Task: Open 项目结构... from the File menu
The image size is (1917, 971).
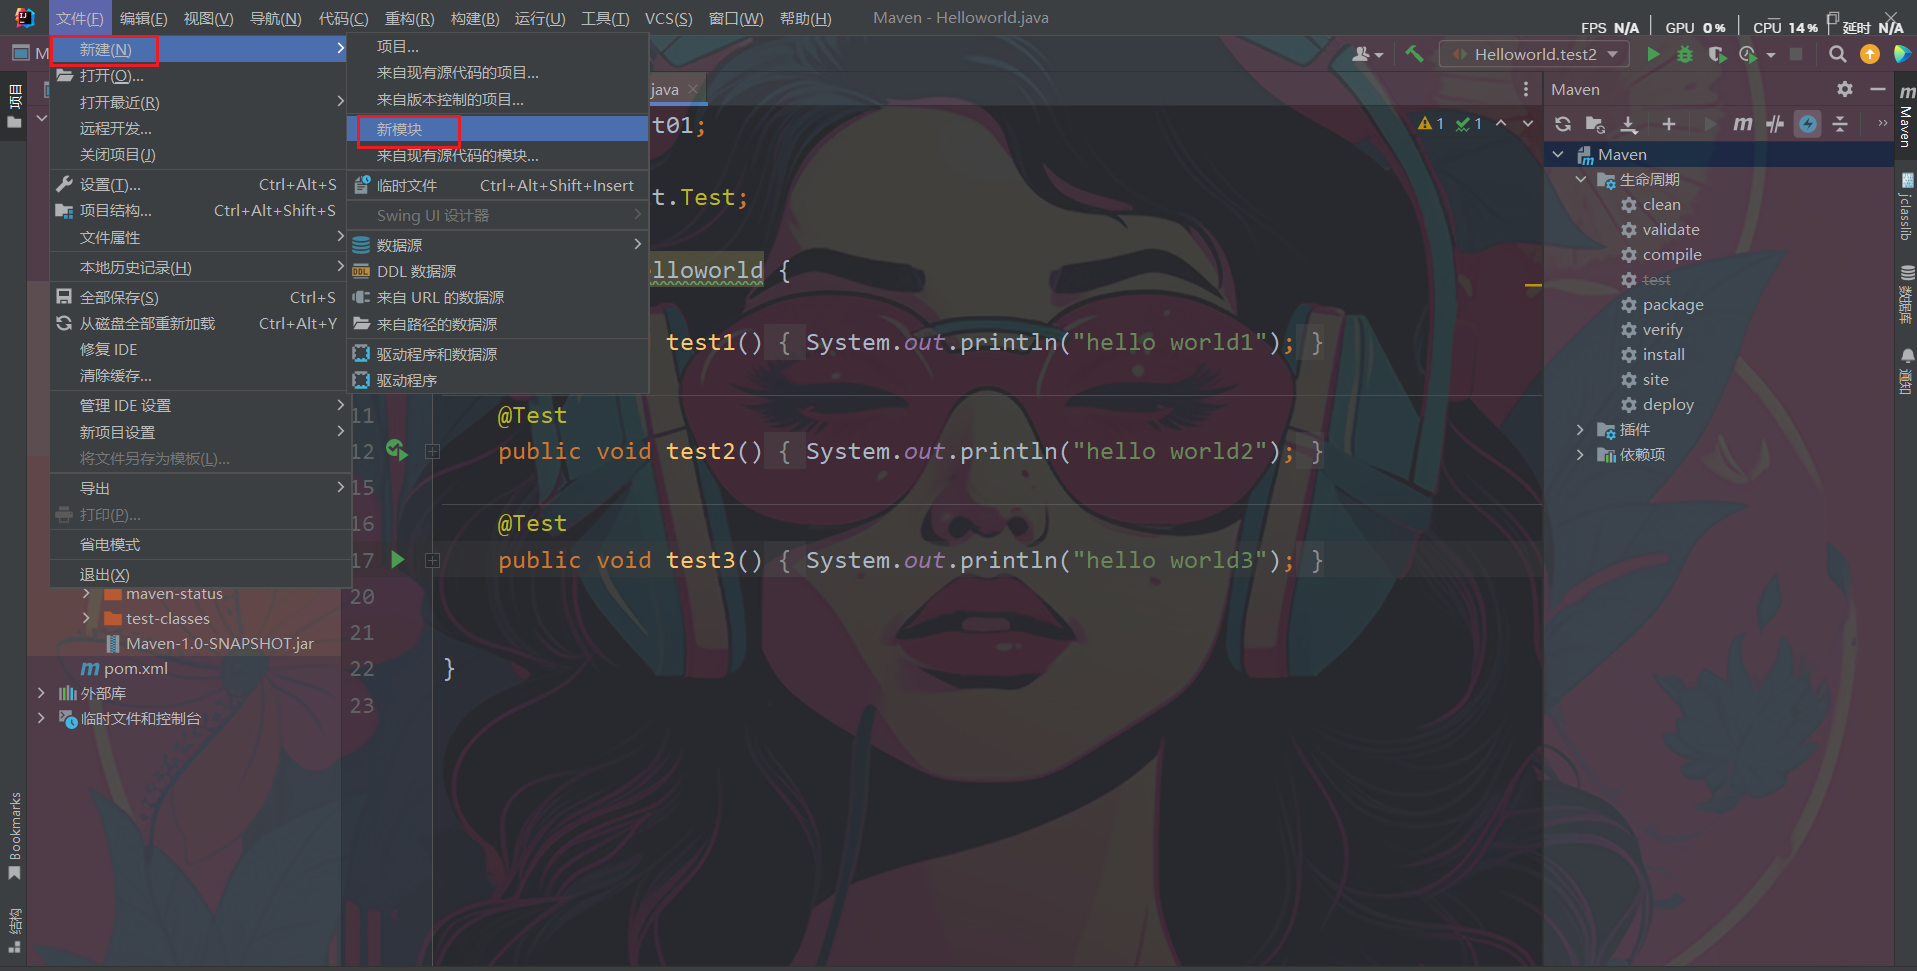Action: (200, 211)
